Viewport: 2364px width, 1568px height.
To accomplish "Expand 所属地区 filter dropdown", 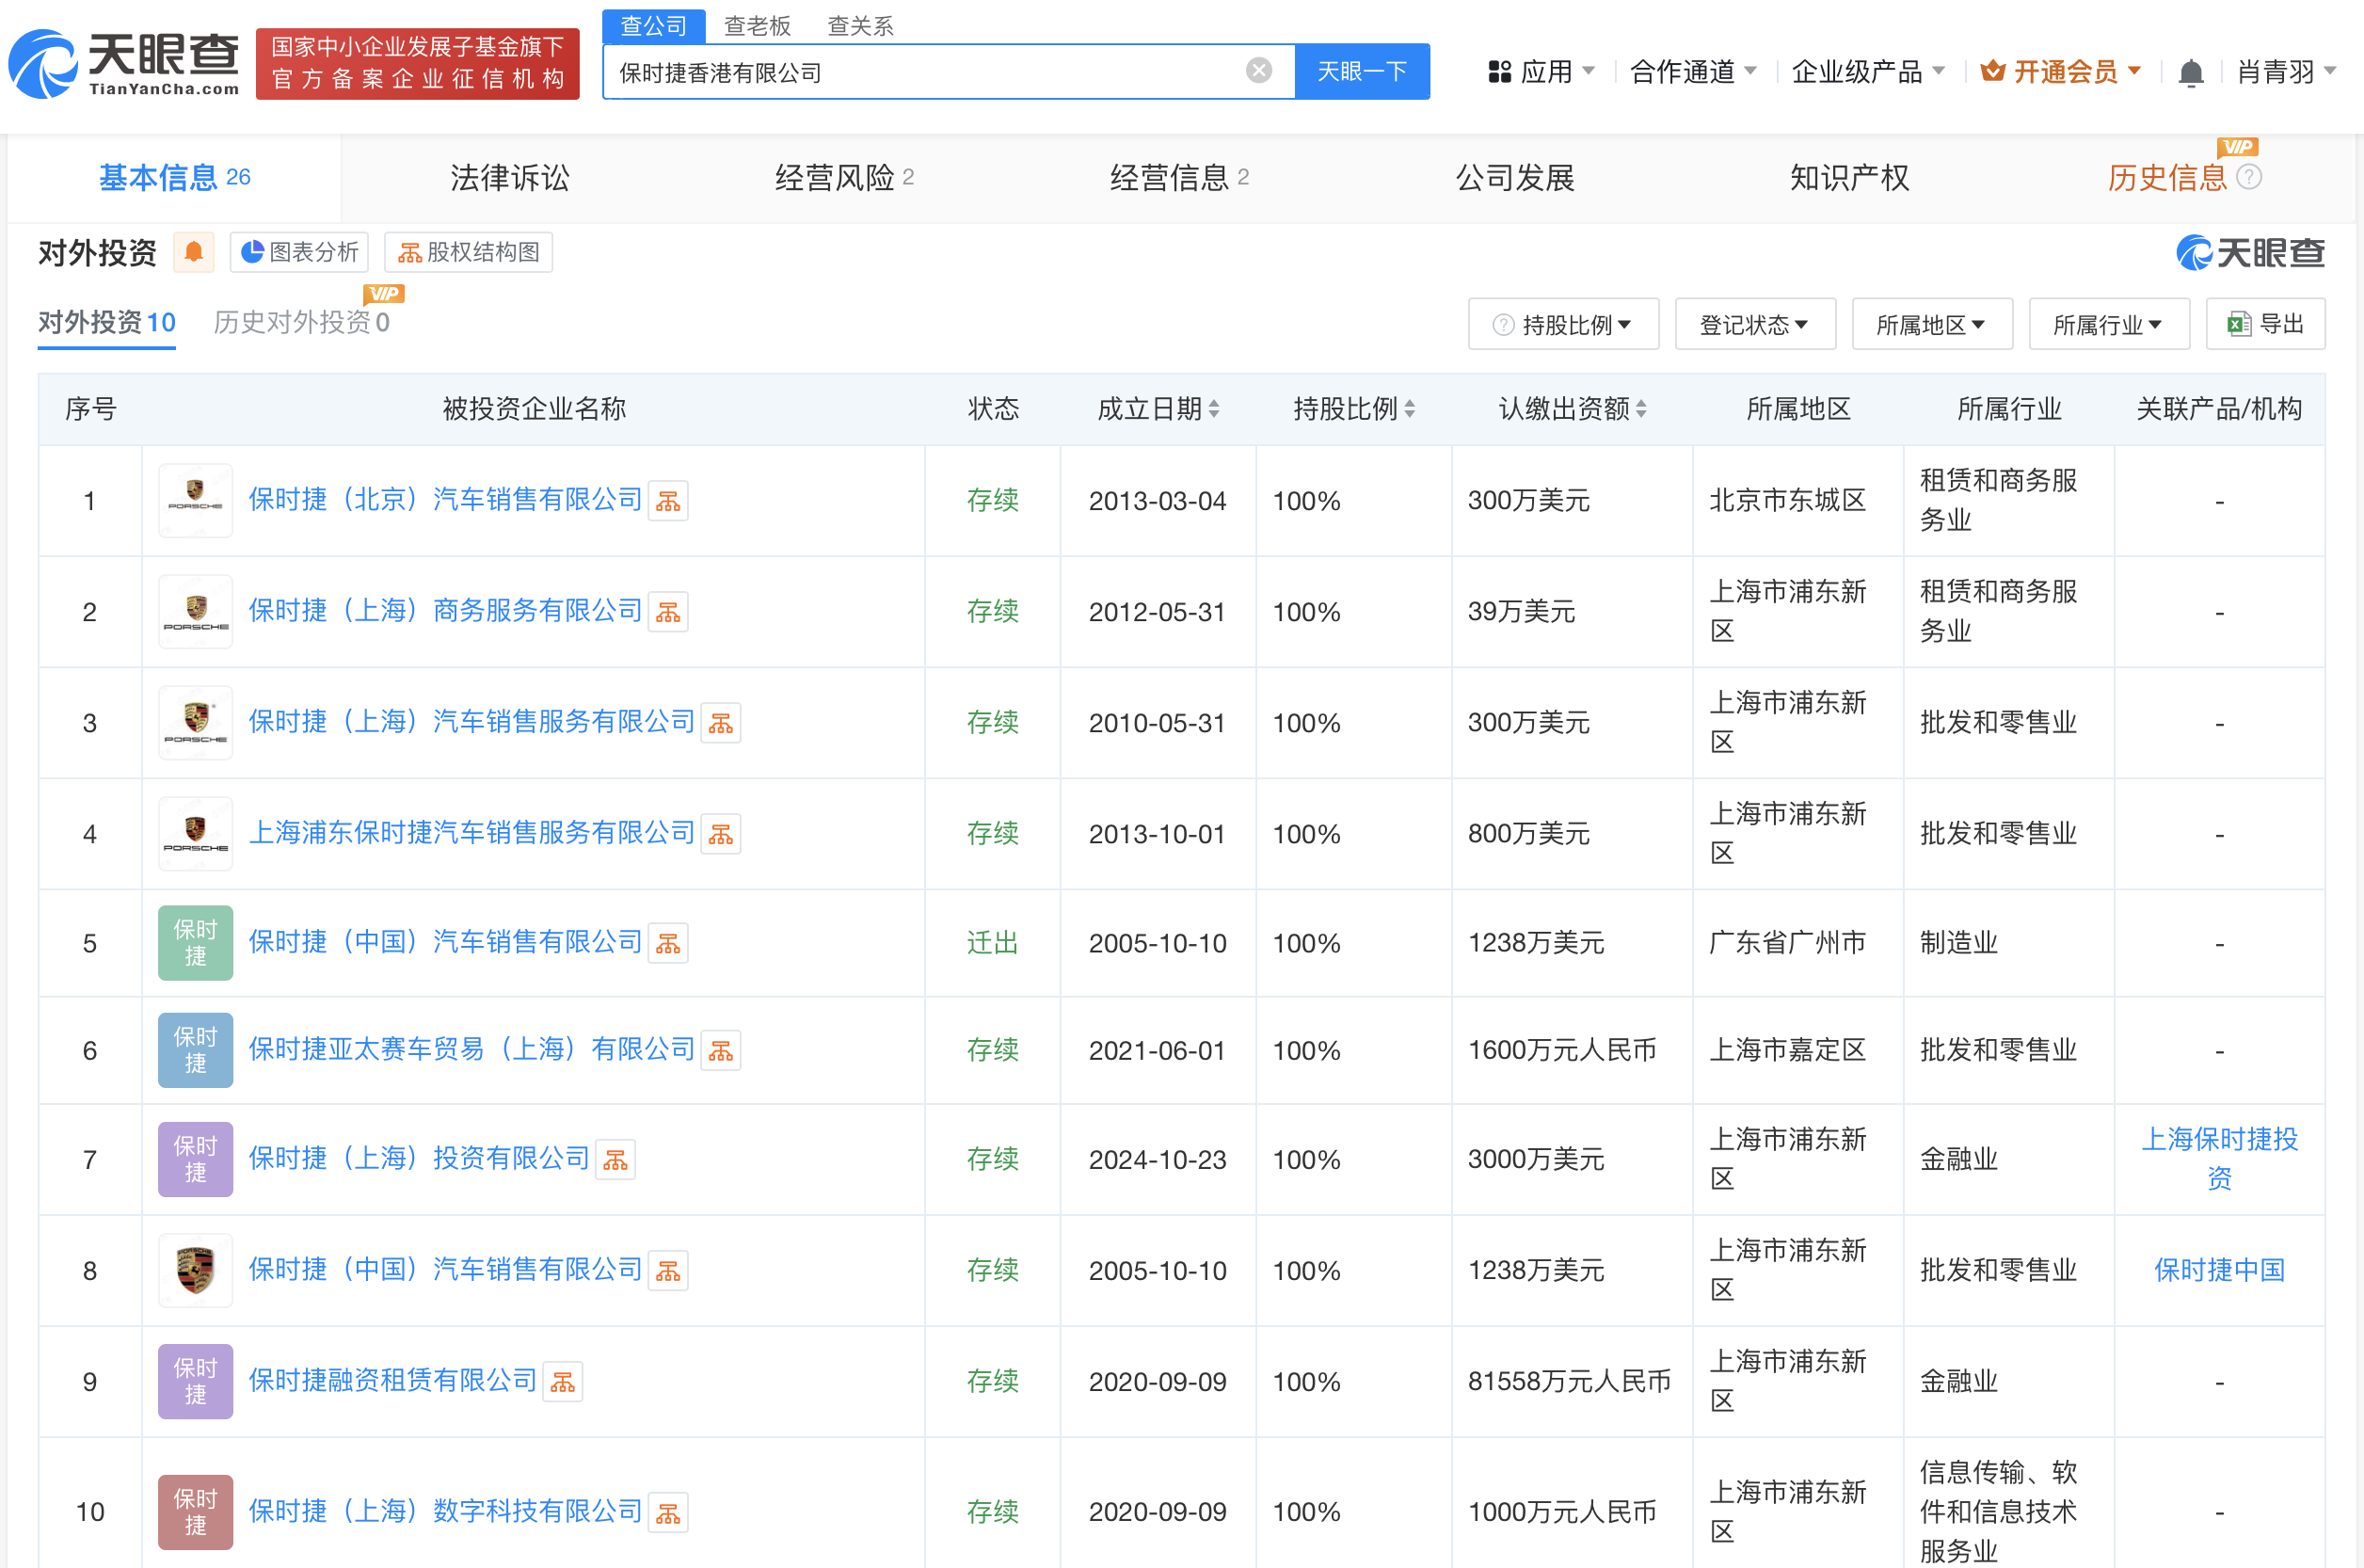I will (1931, 324).
